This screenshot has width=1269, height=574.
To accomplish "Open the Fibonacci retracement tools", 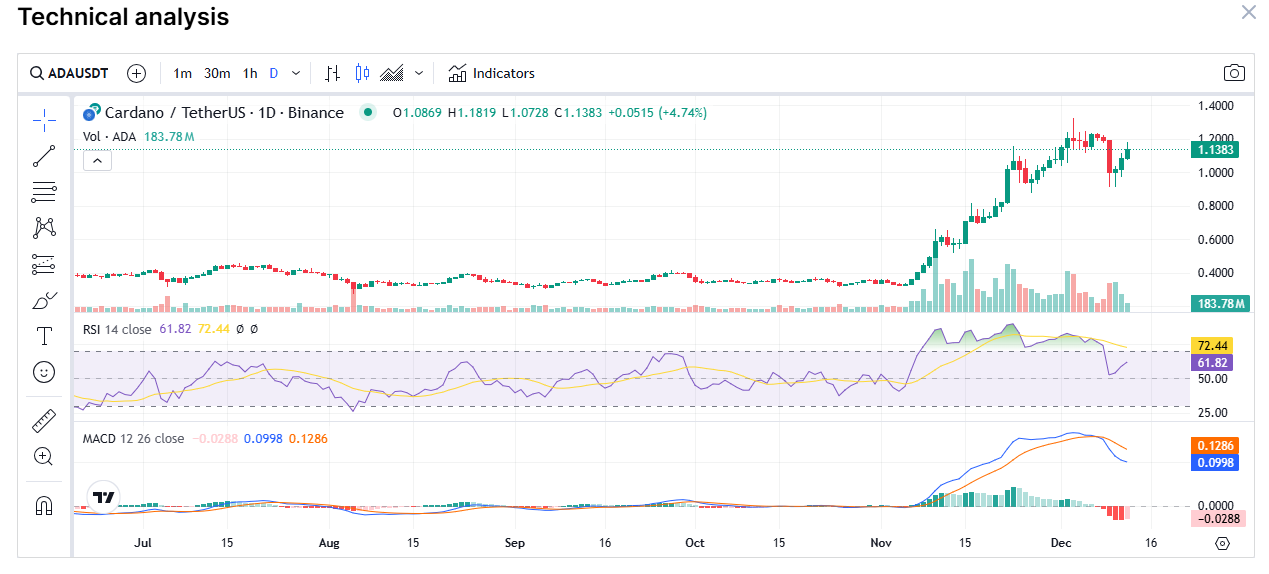I will pos(44,192).
